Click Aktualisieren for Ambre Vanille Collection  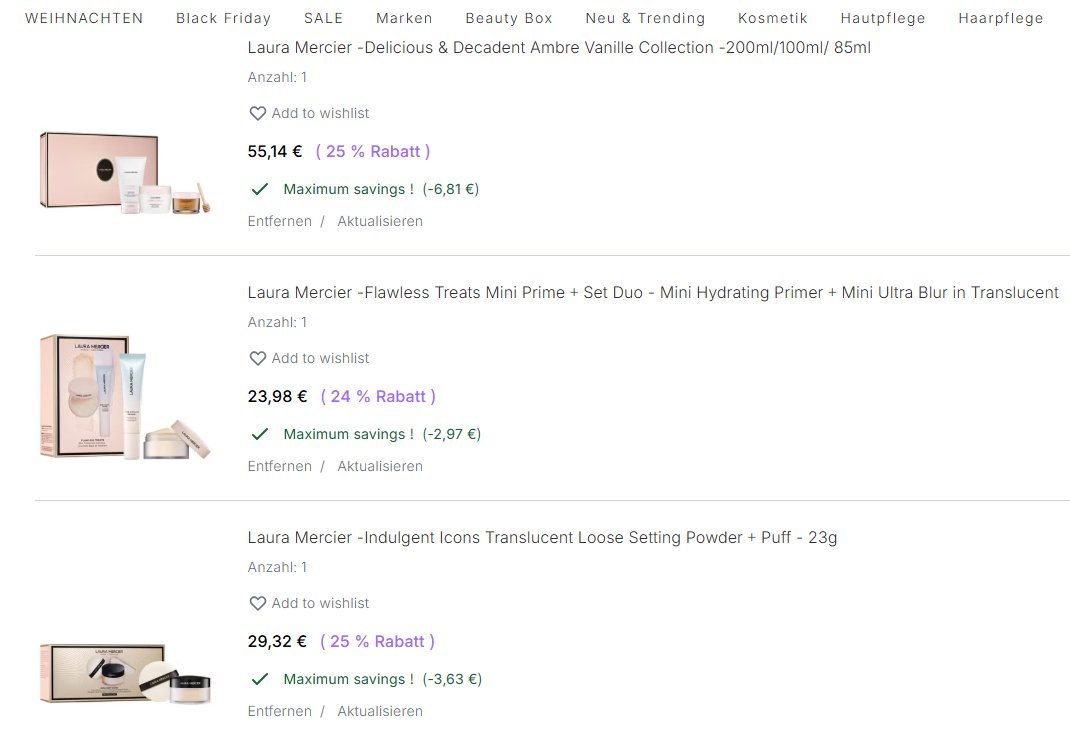(x=380, y=221)
